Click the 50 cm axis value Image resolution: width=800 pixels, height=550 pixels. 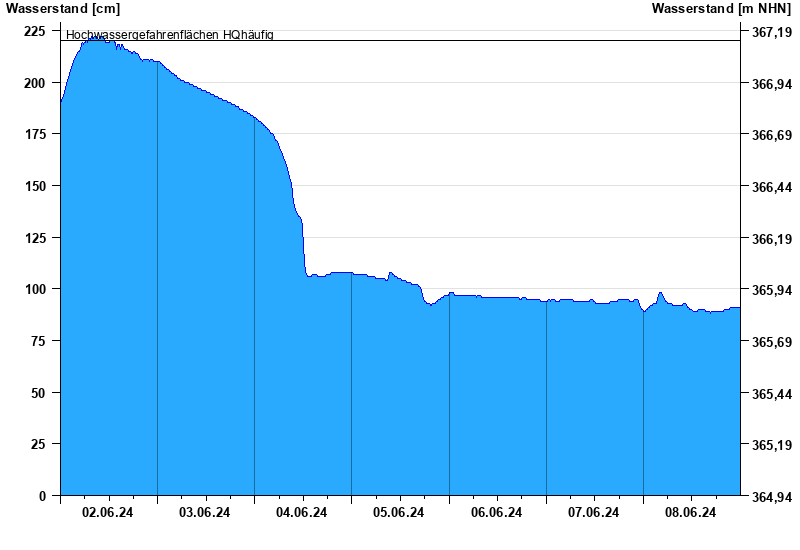click(x=38, y=393)
